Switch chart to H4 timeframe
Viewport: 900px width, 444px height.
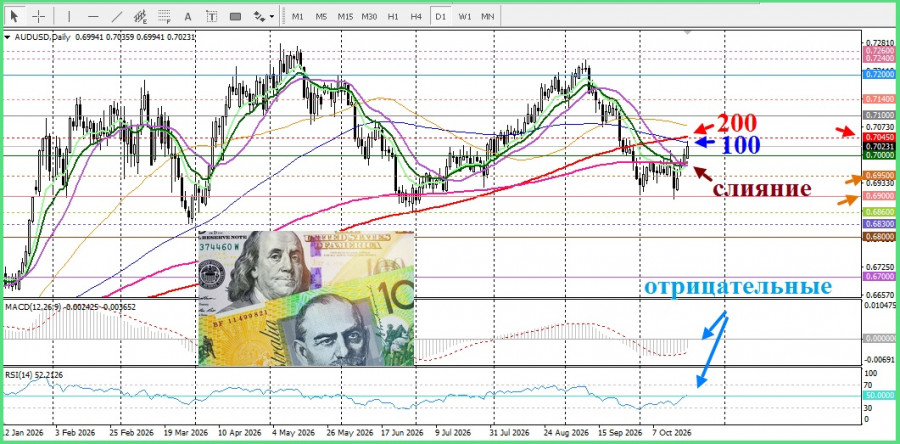pyautogui.click(x=416, y=17)
